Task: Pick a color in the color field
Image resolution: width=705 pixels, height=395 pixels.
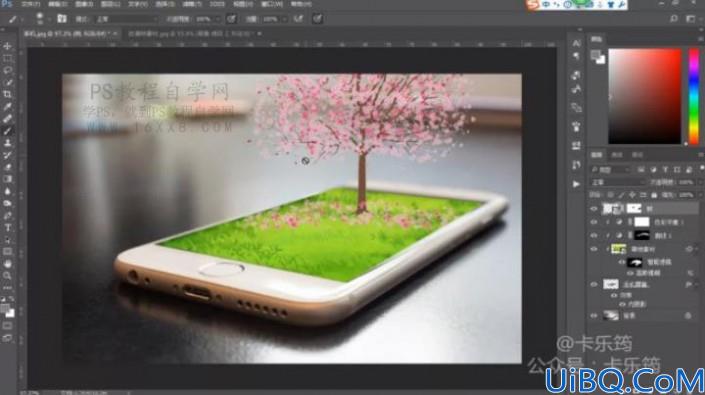Action: click(644, 96)
